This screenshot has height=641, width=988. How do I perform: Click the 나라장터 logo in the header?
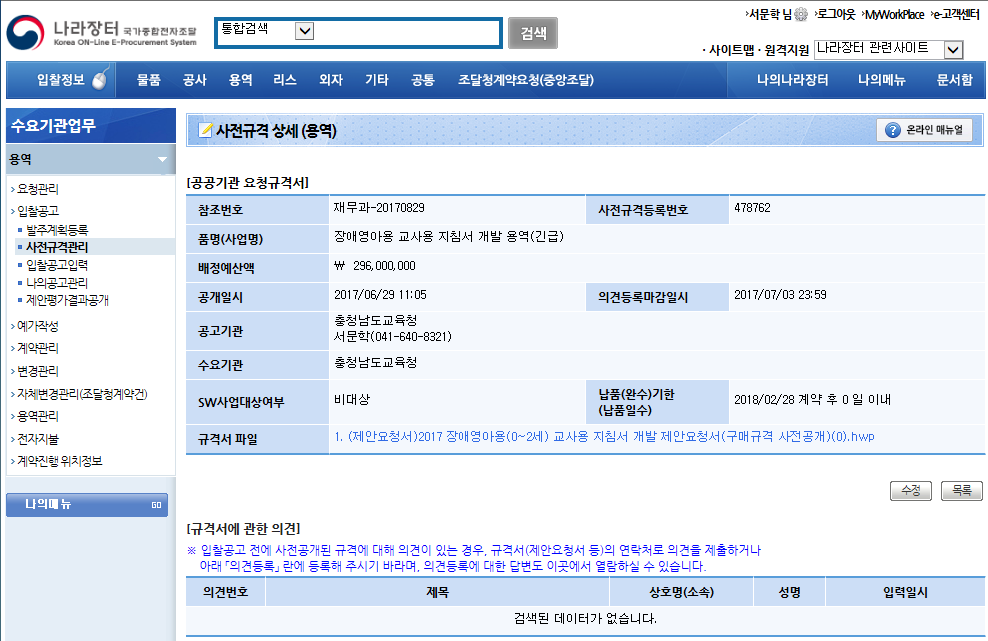(100, 32)
